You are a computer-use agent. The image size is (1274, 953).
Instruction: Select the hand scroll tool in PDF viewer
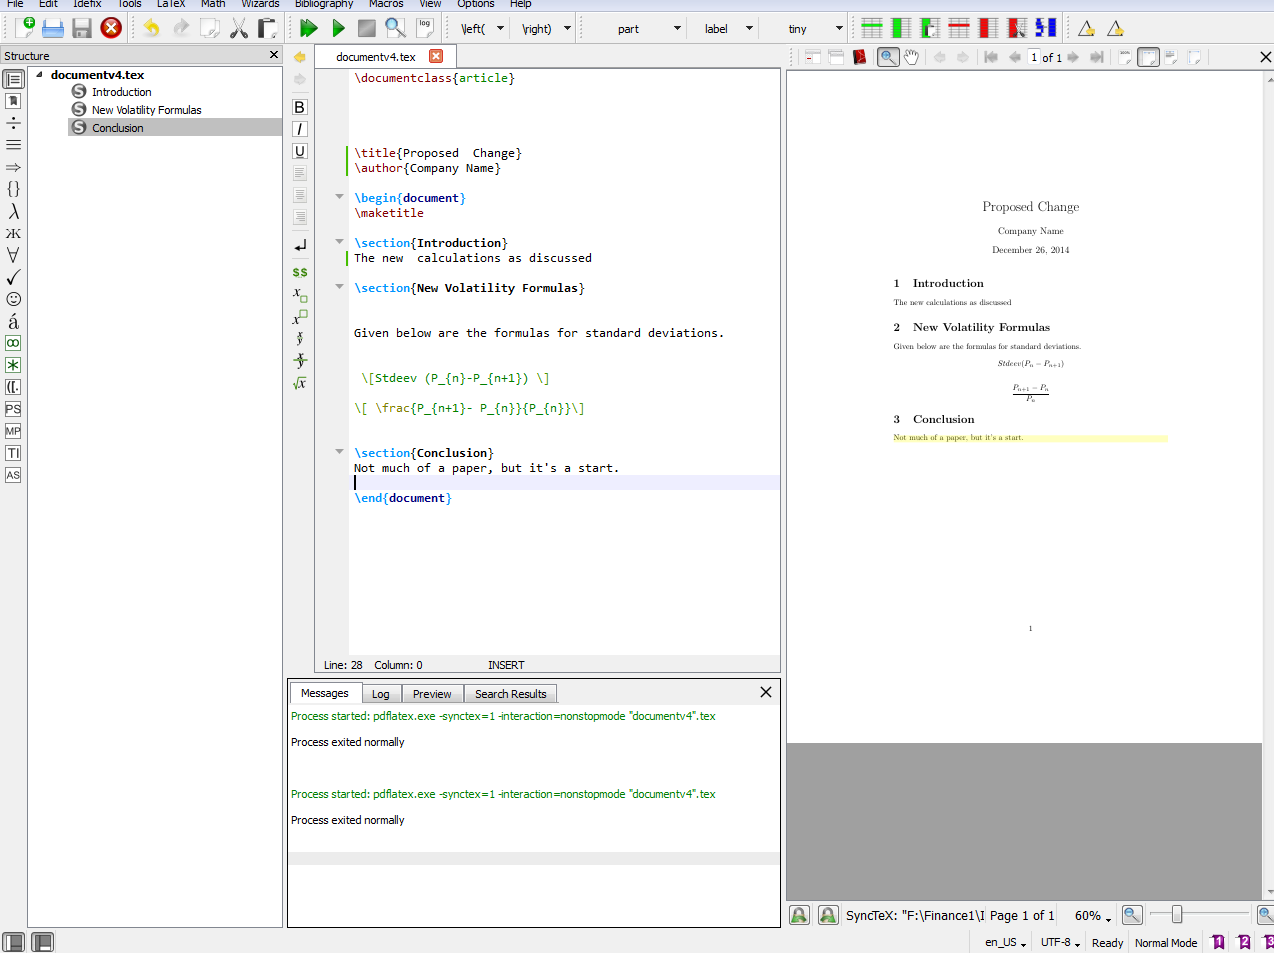(911, 57)
